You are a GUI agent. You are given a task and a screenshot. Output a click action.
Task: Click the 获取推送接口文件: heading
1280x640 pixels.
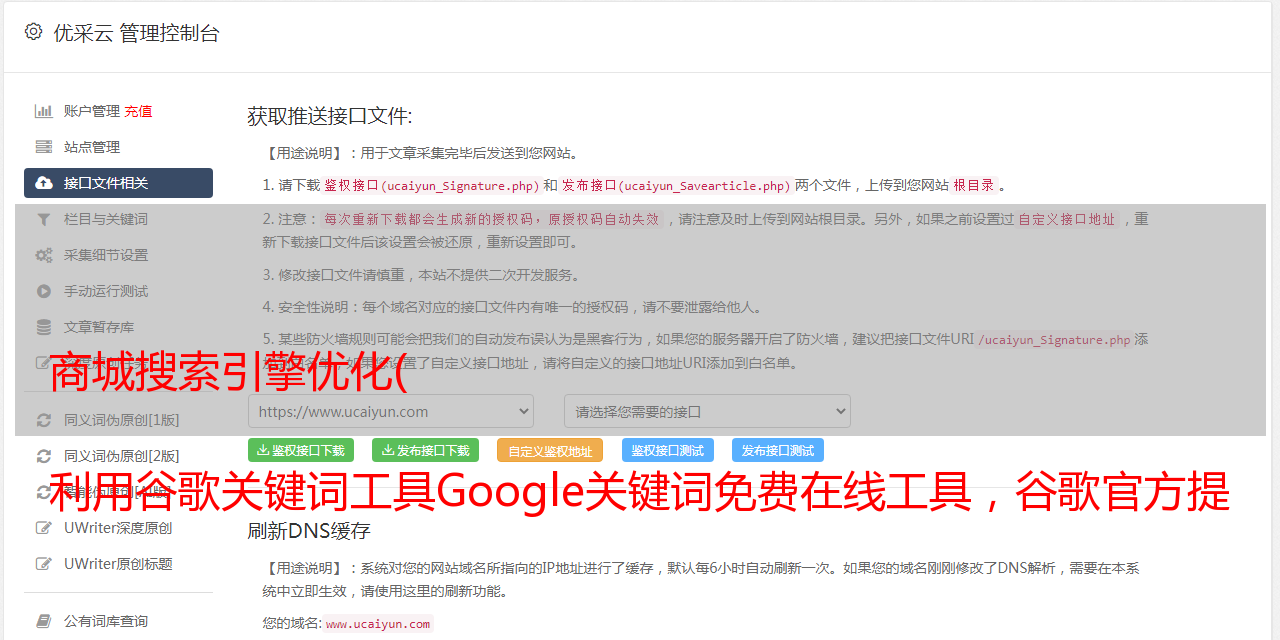(x=330, y=116)
